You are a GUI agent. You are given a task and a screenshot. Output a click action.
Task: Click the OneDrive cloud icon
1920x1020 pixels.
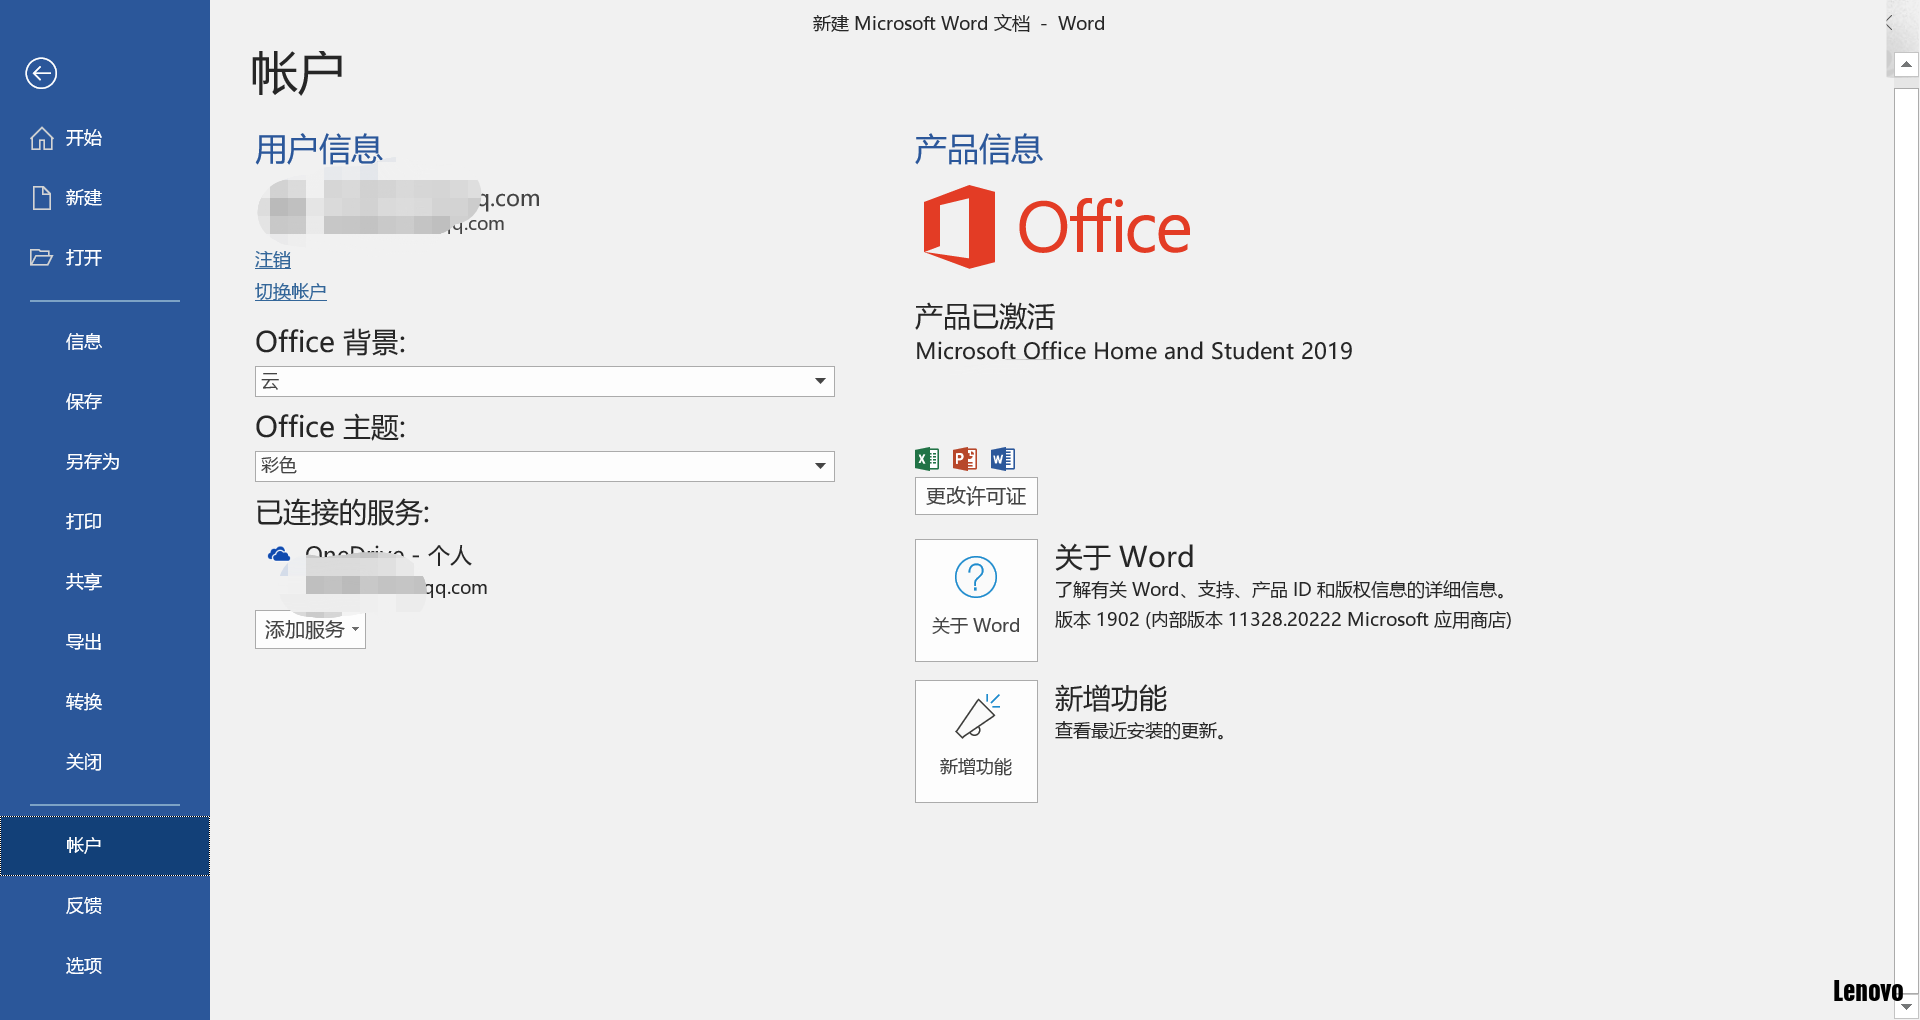coord(279,554)
